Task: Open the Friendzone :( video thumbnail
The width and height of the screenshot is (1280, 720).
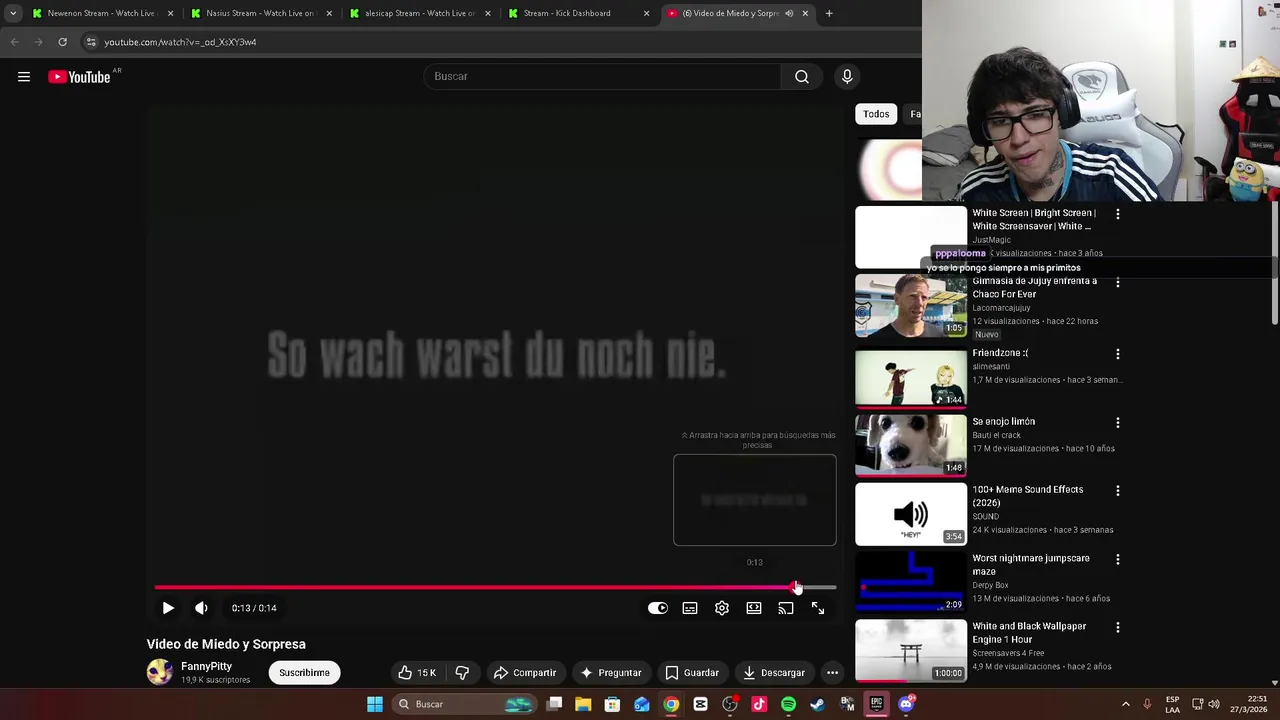Action: click(x=911, y=376)
